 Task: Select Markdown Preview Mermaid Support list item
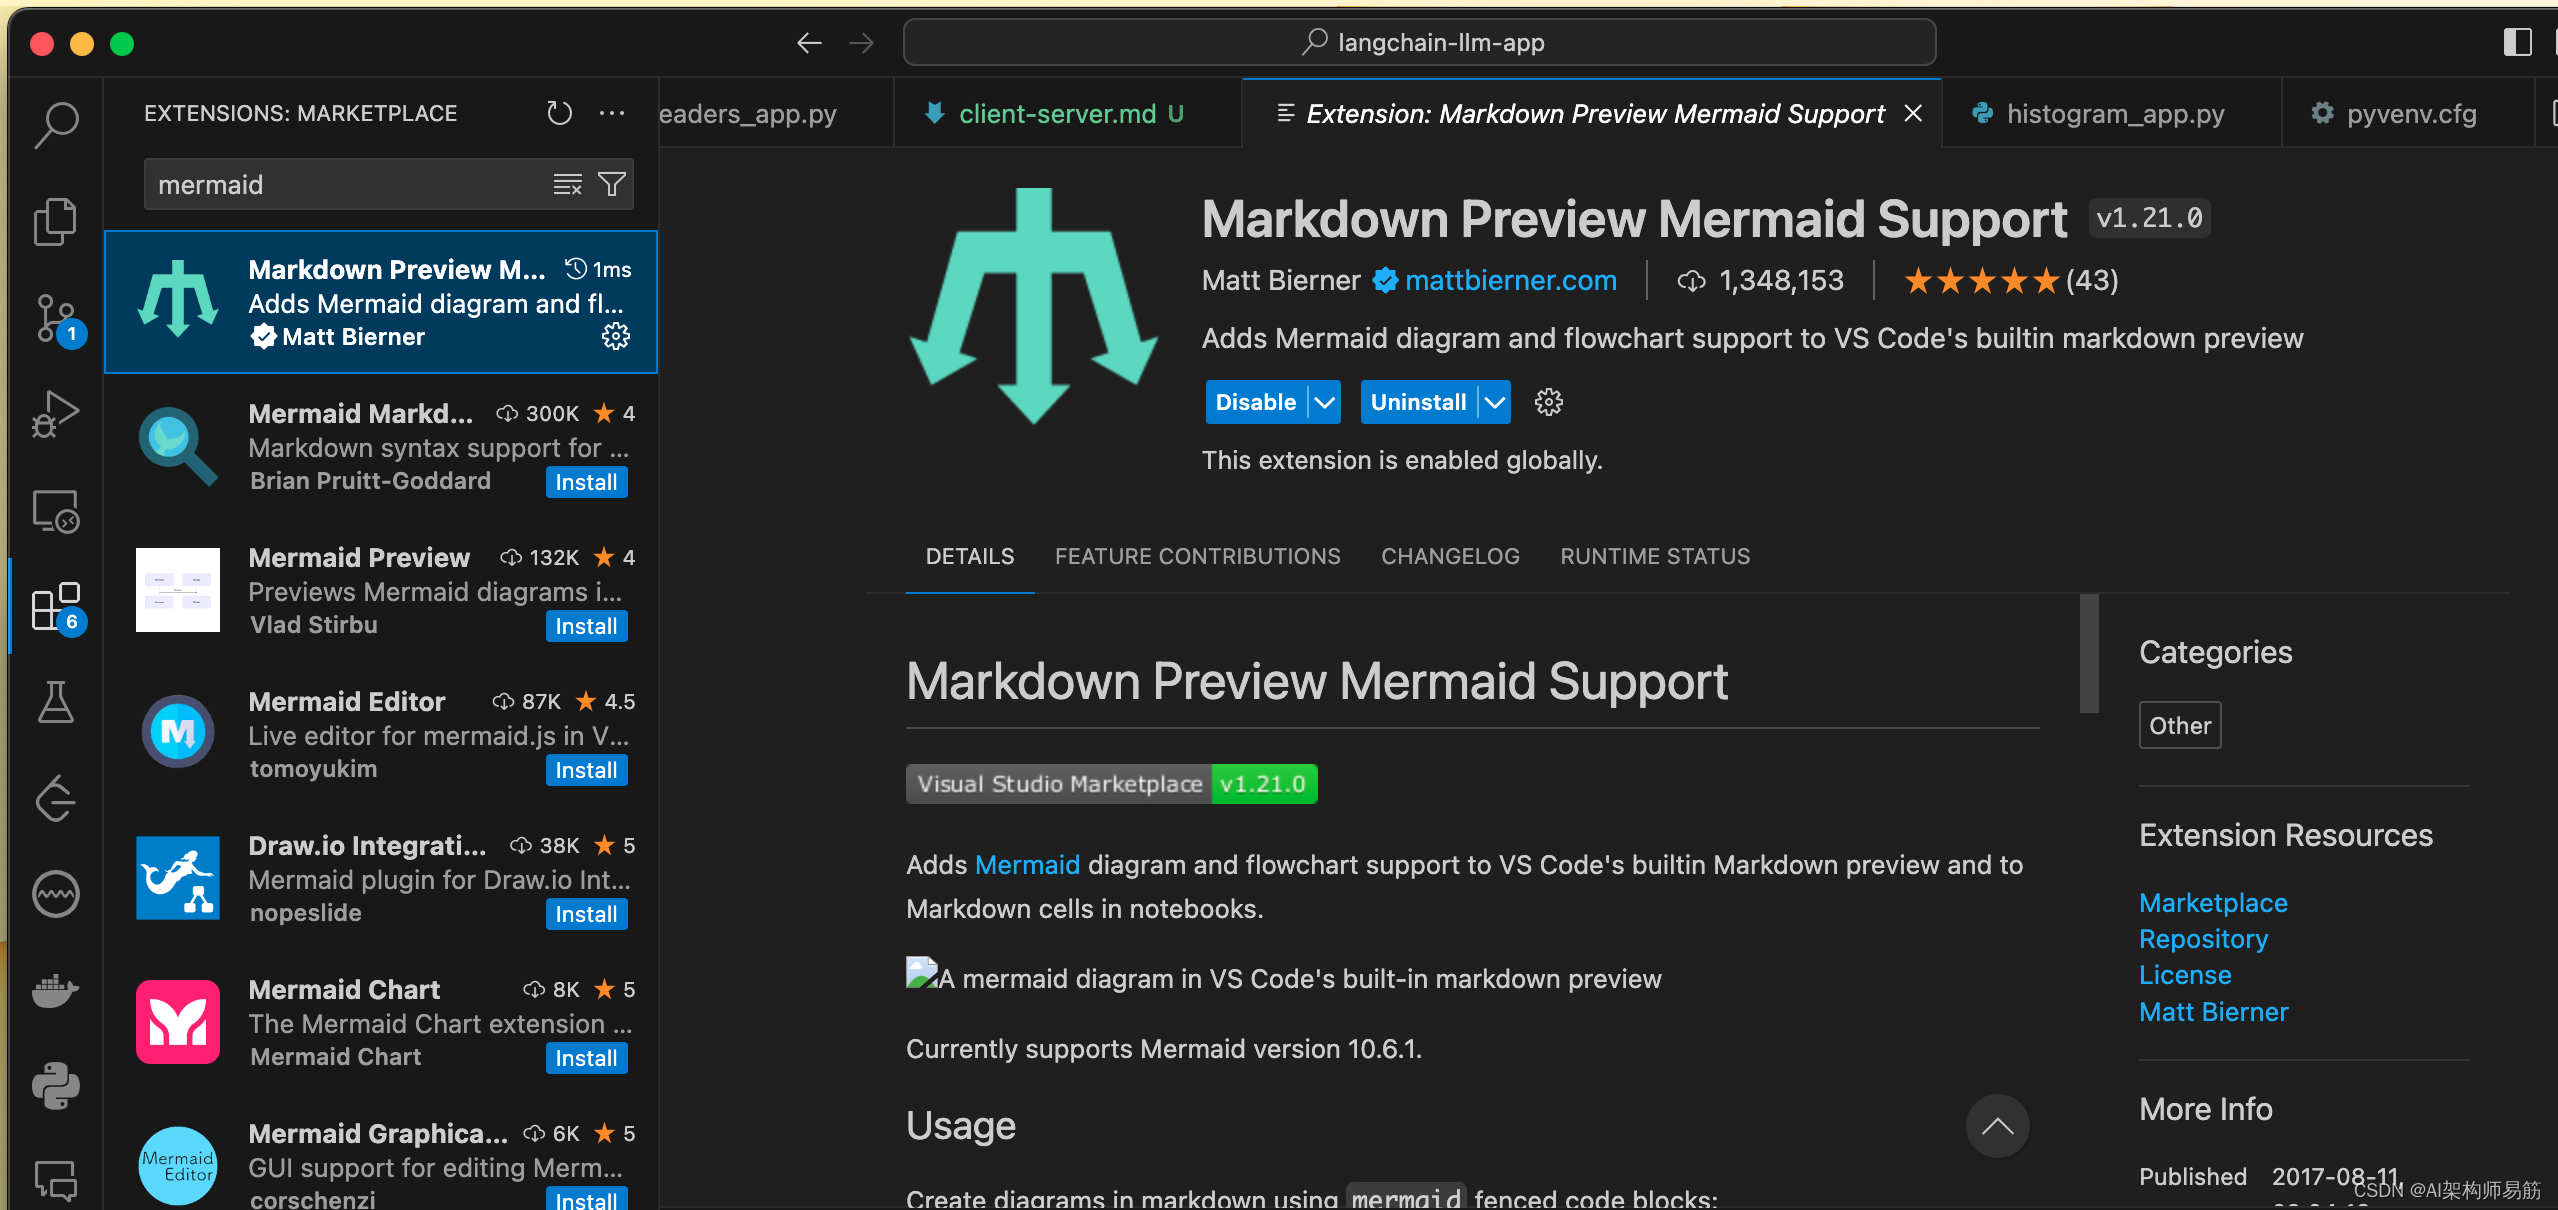click(380, 302)
